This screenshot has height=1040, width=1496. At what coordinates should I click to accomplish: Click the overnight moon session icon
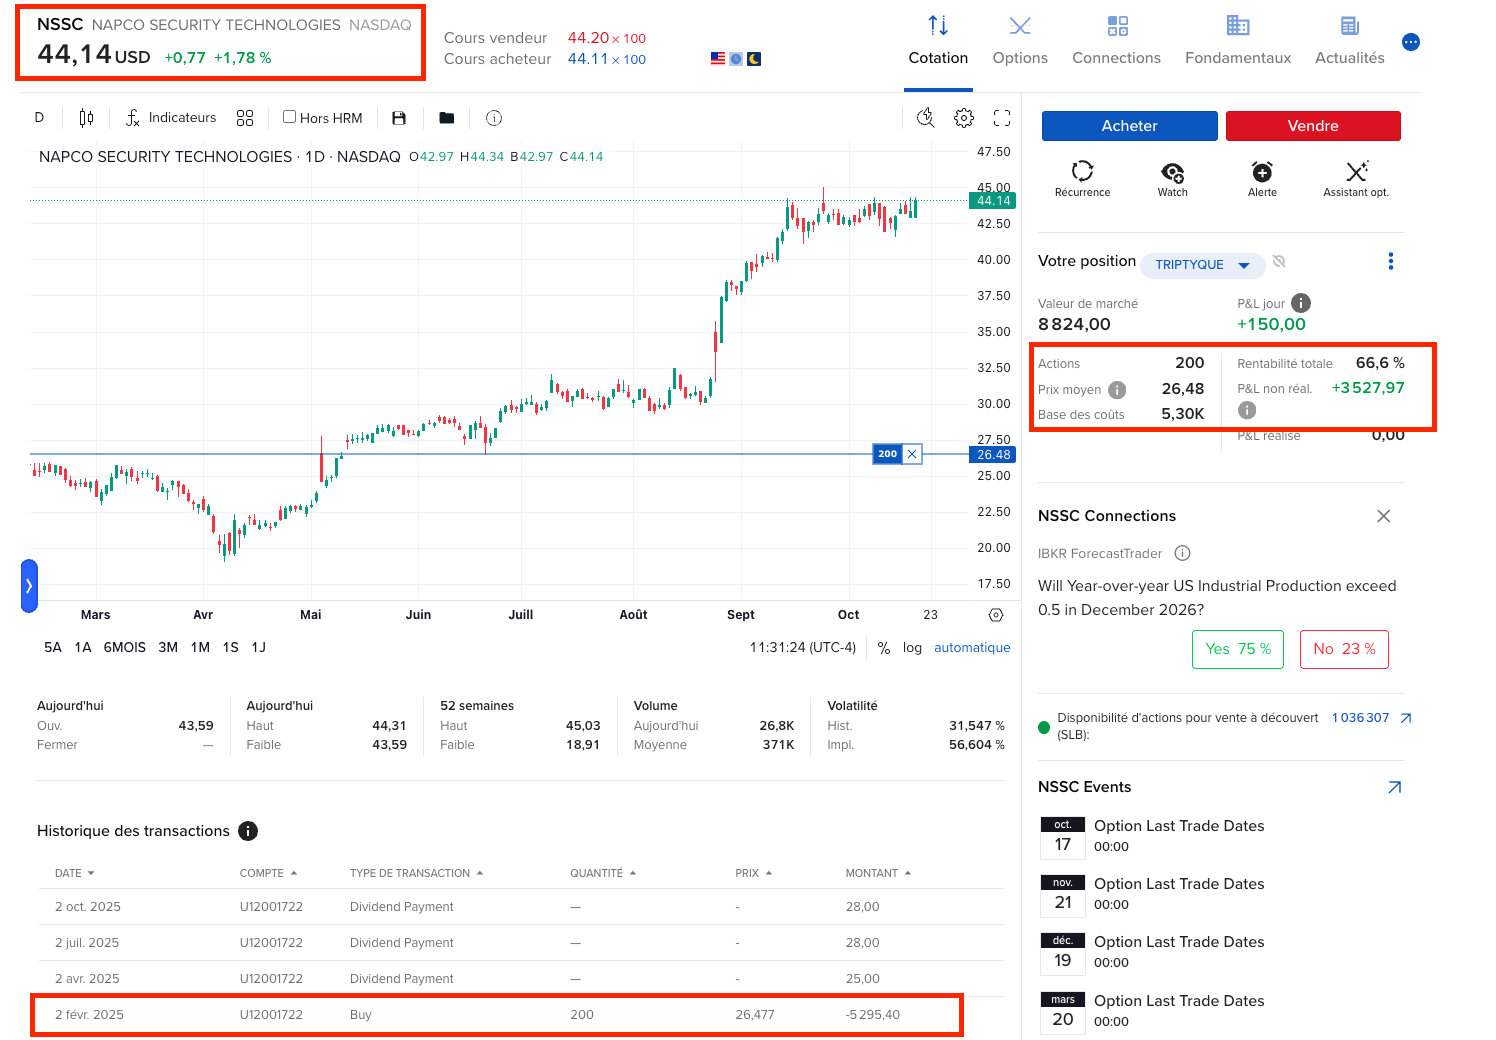pyautogui.click(x=754, y=59)
